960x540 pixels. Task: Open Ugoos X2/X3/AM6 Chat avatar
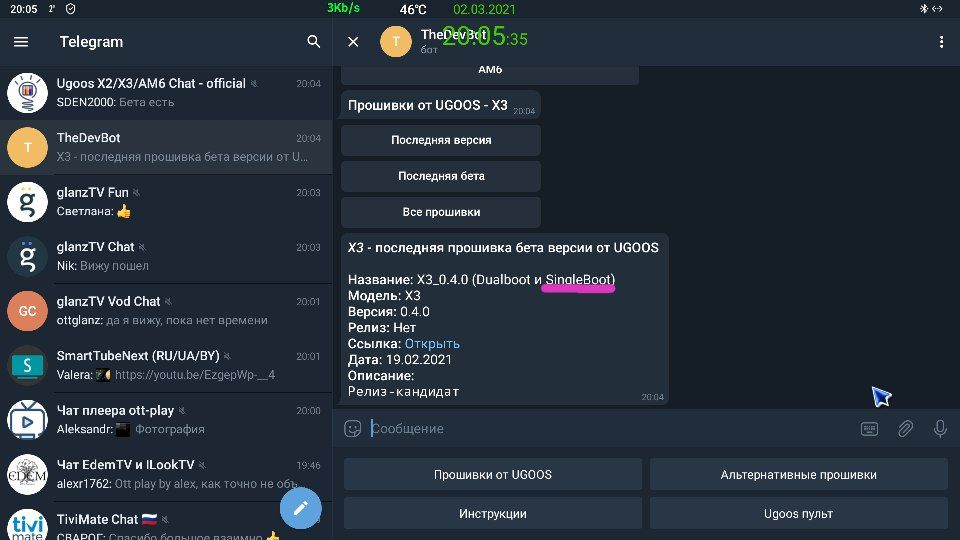(27, 92)
